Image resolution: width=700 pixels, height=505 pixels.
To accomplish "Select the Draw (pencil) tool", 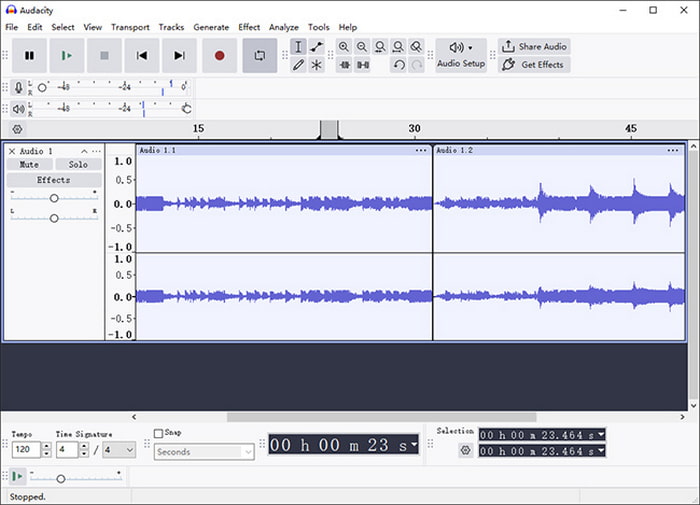I will (x=298, y=65).
